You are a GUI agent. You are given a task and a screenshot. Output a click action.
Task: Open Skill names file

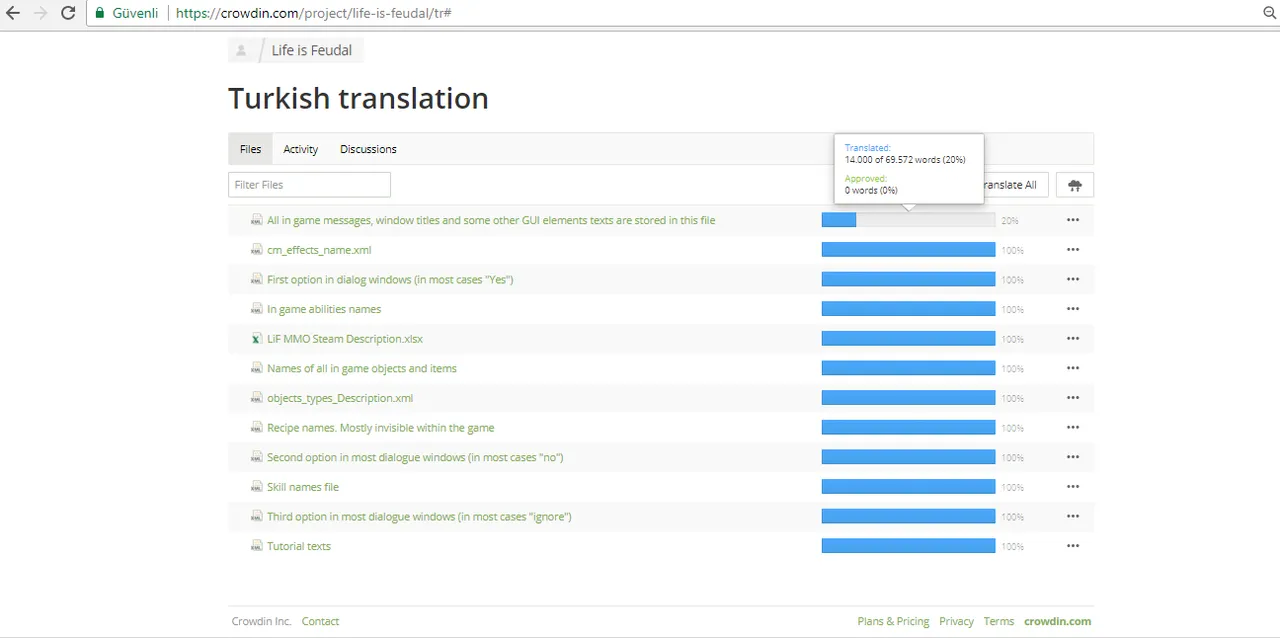coord(303,487)
